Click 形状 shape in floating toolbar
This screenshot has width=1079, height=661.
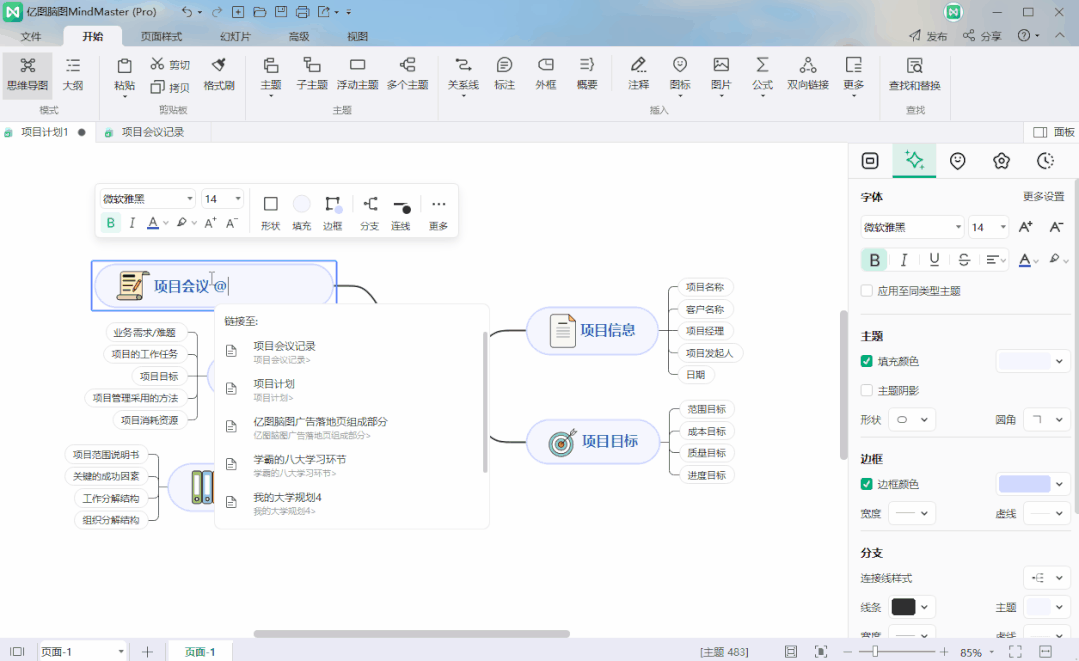[270, 213]
